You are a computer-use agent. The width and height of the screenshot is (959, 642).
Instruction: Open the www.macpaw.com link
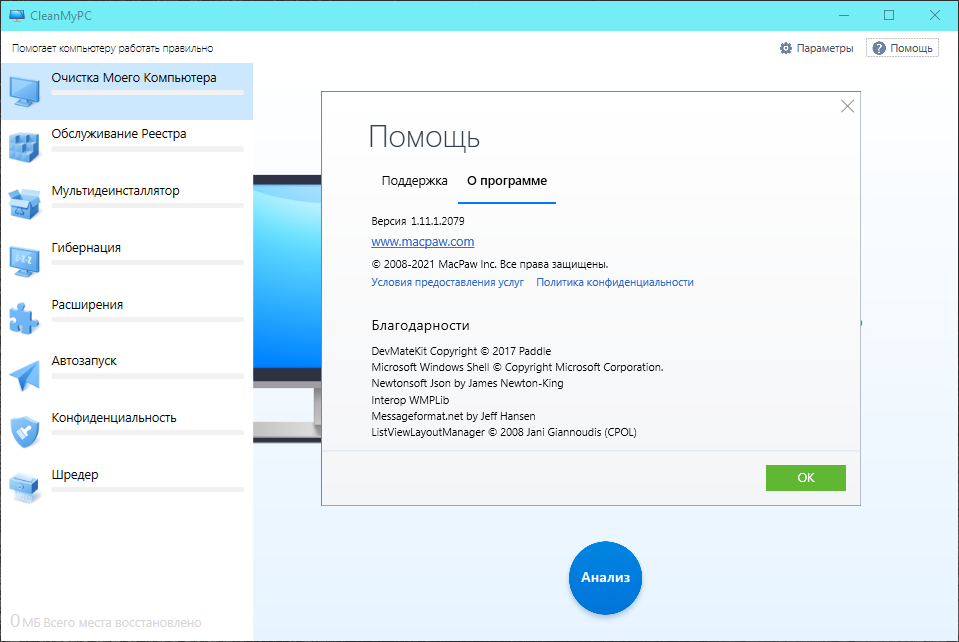coord(422,242)
